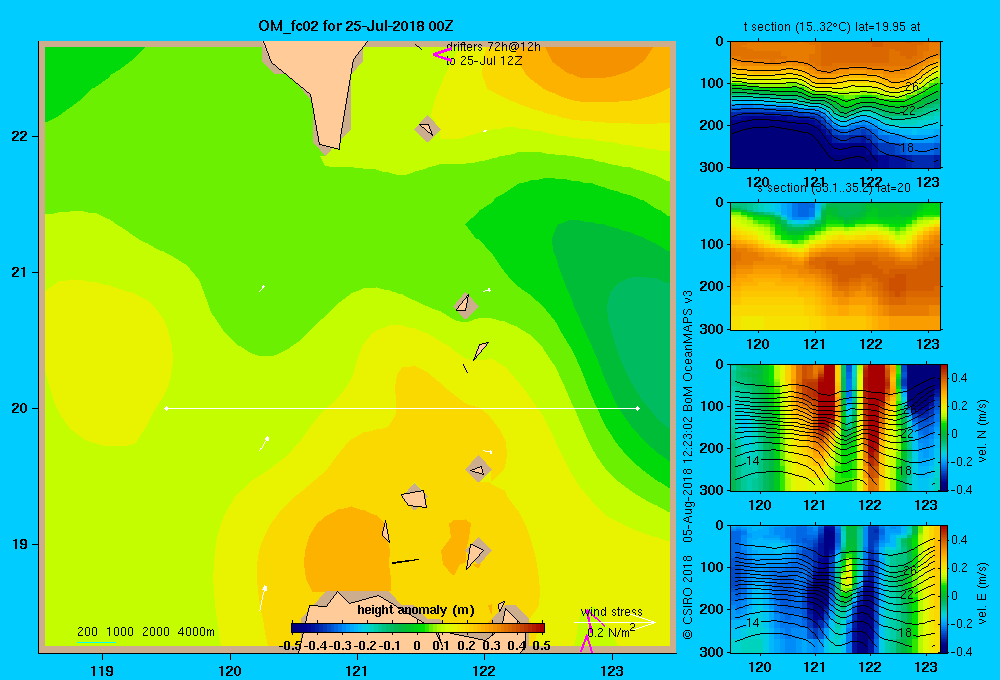The height and width of the screenshot is (680, 1000).
Task: Click latitude label 20 on main map axis
Action: click(19, 408)
